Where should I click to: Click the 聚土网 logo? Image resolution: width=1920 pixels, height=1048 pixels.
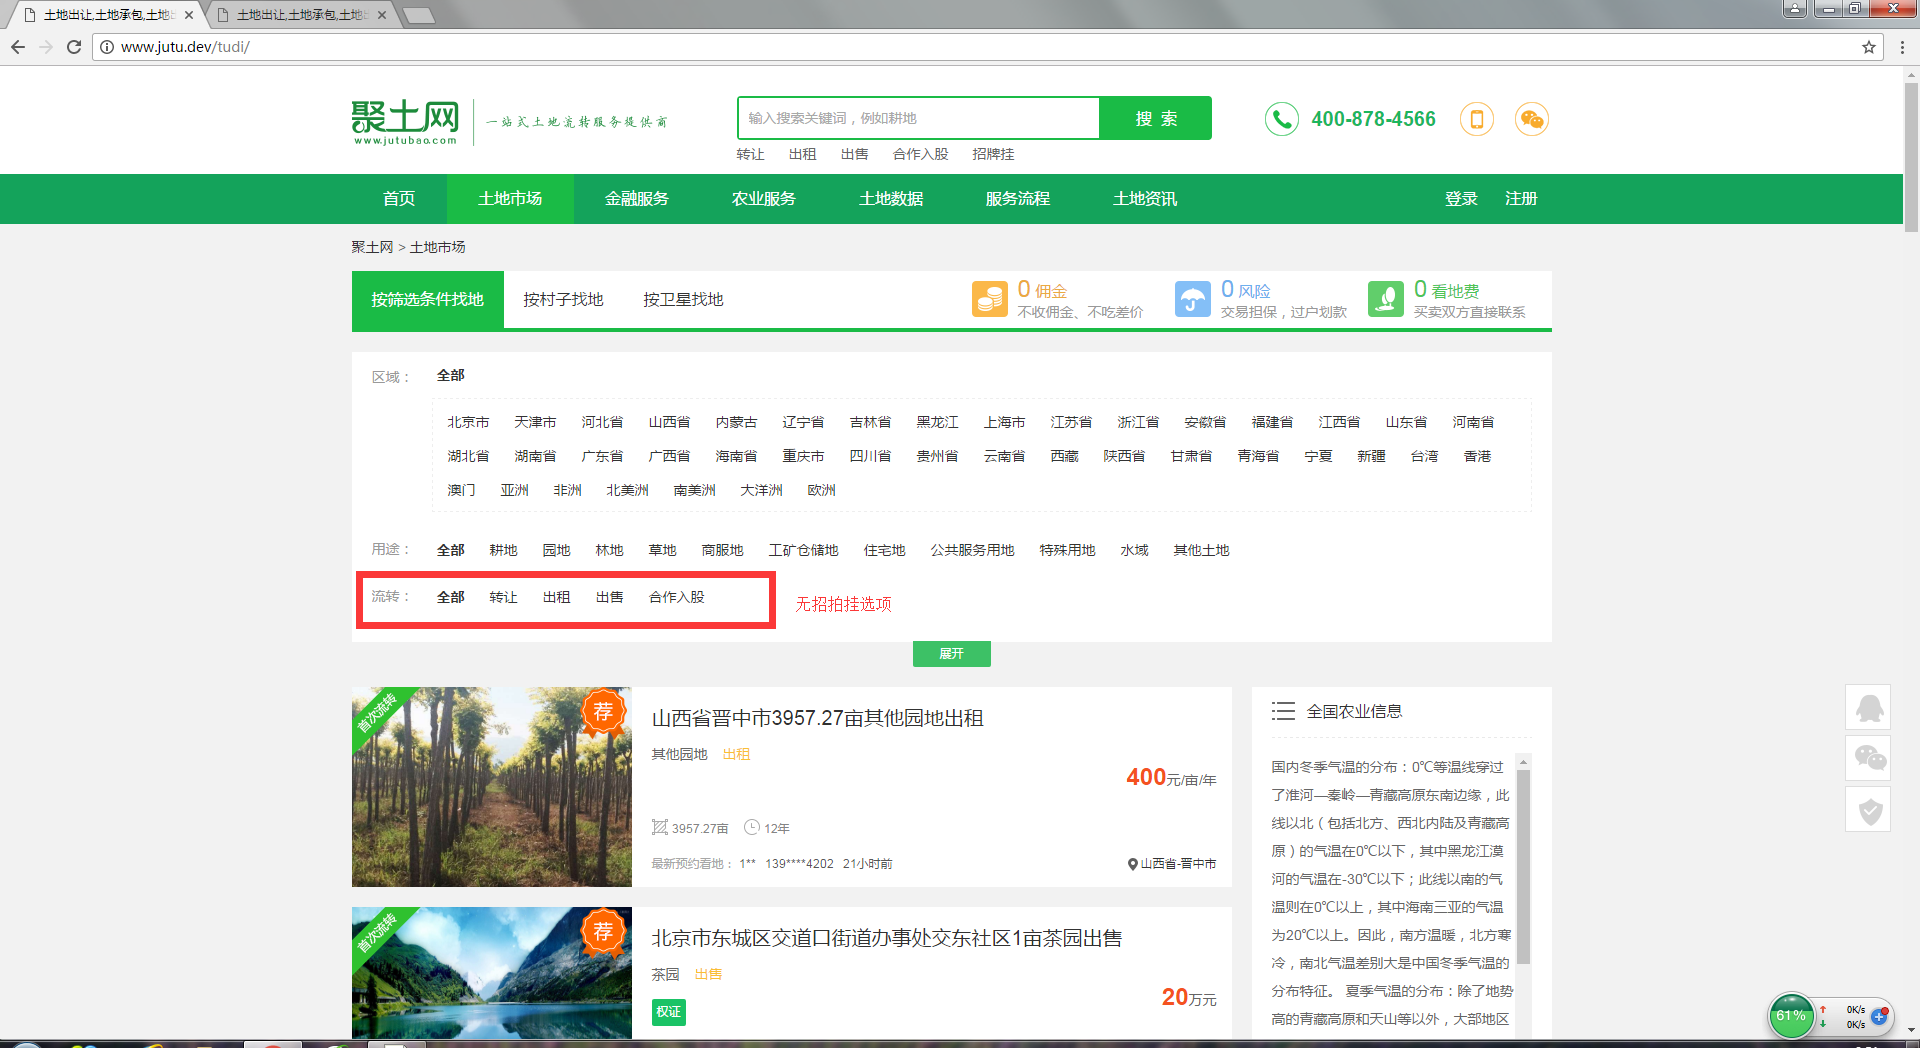[405, 122]
